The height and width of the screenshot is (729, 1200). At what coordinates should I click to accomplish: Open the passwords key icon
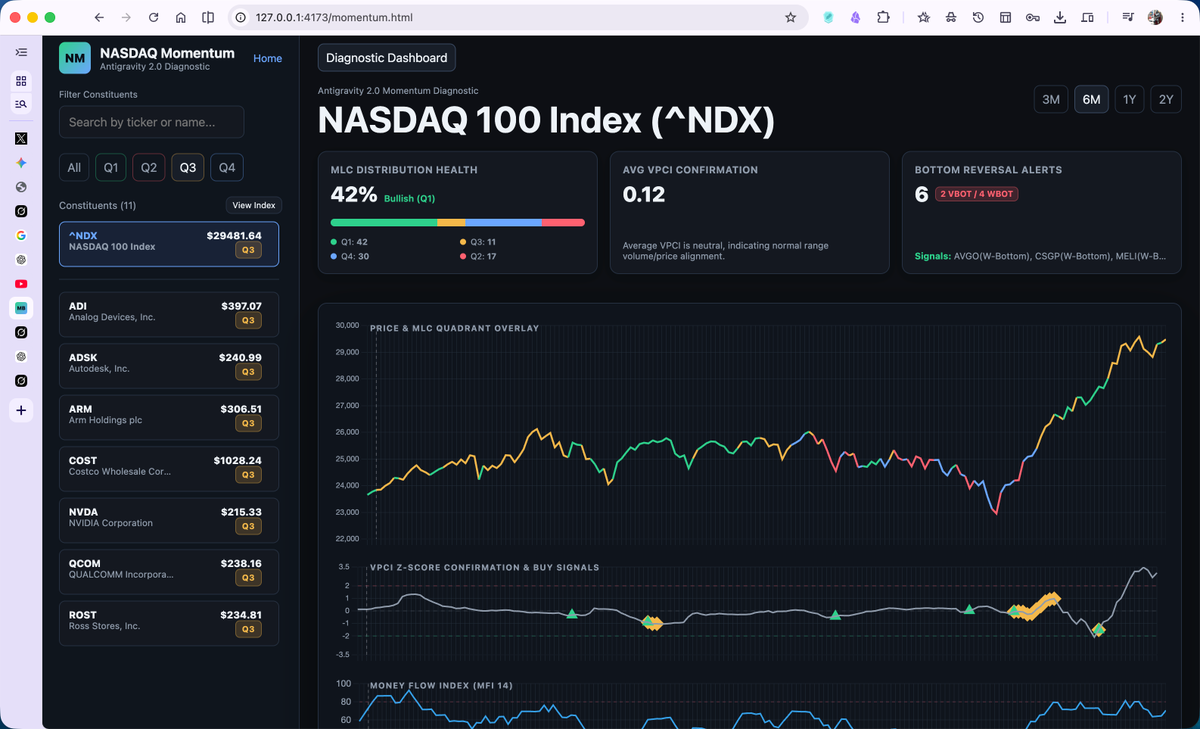coord(1032,17)
